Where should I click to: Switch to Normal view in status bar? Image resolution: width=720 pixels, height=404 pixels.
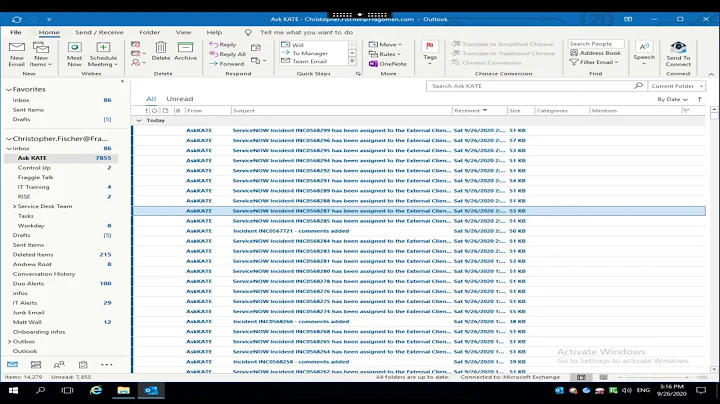(581, 377)
